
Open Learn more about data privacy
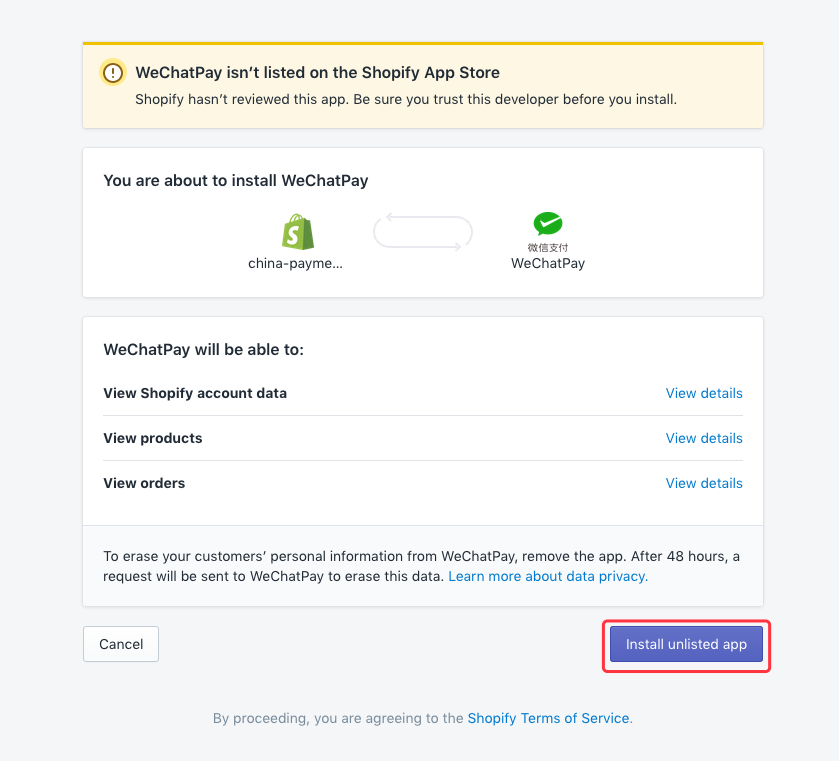(546, 576)
